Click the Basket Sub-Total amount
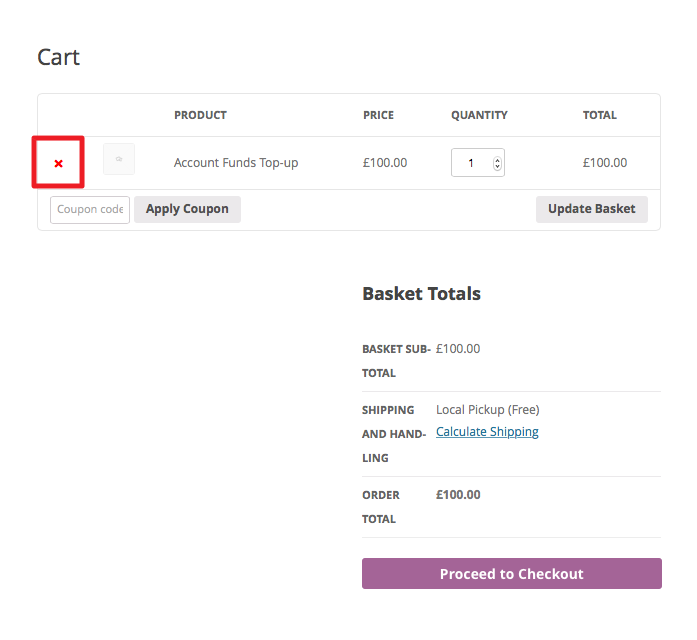Image resolution: width=697 pixels, height=640 pixels. point(458,348)
